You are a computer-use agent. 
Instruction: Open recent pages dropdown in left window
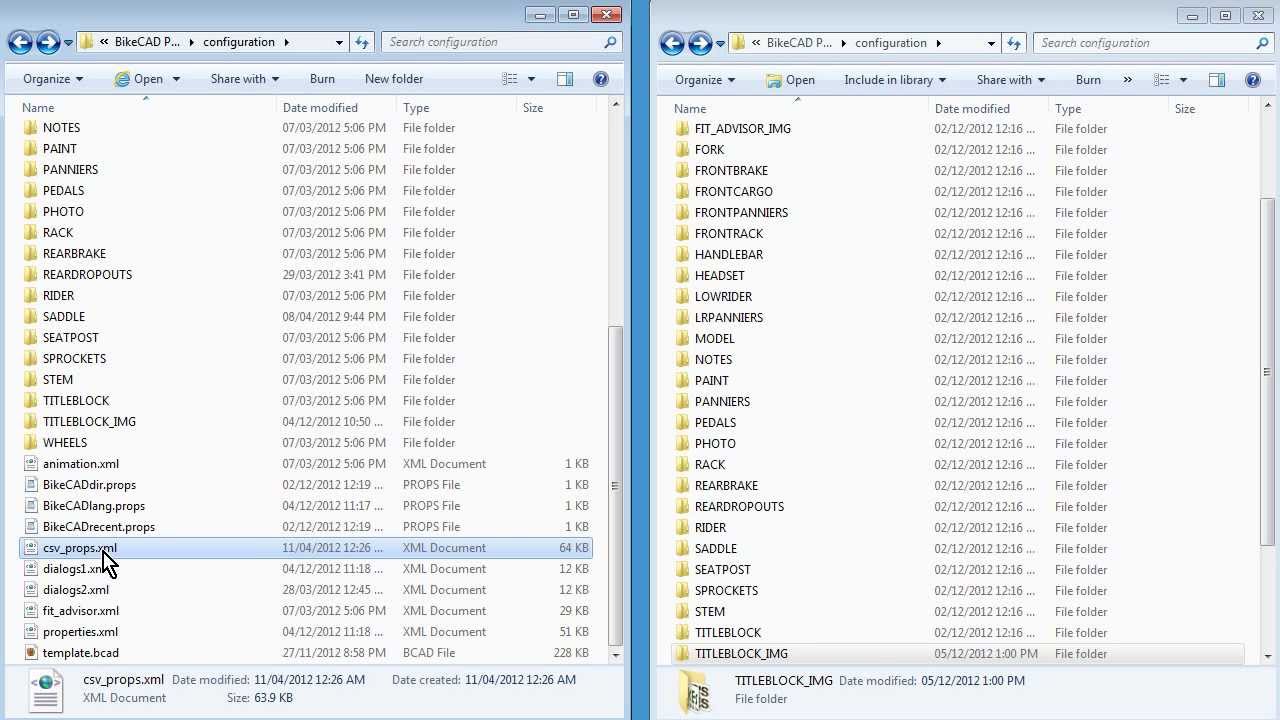pos(68,42)
